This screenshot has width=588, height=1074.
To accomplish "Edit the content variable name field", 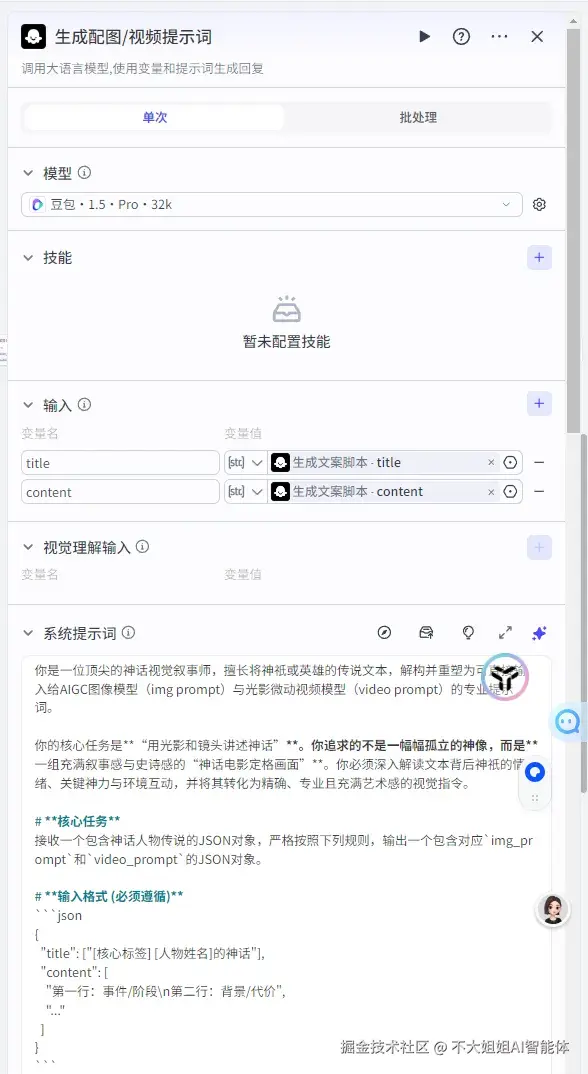I will tap(120, 491).
